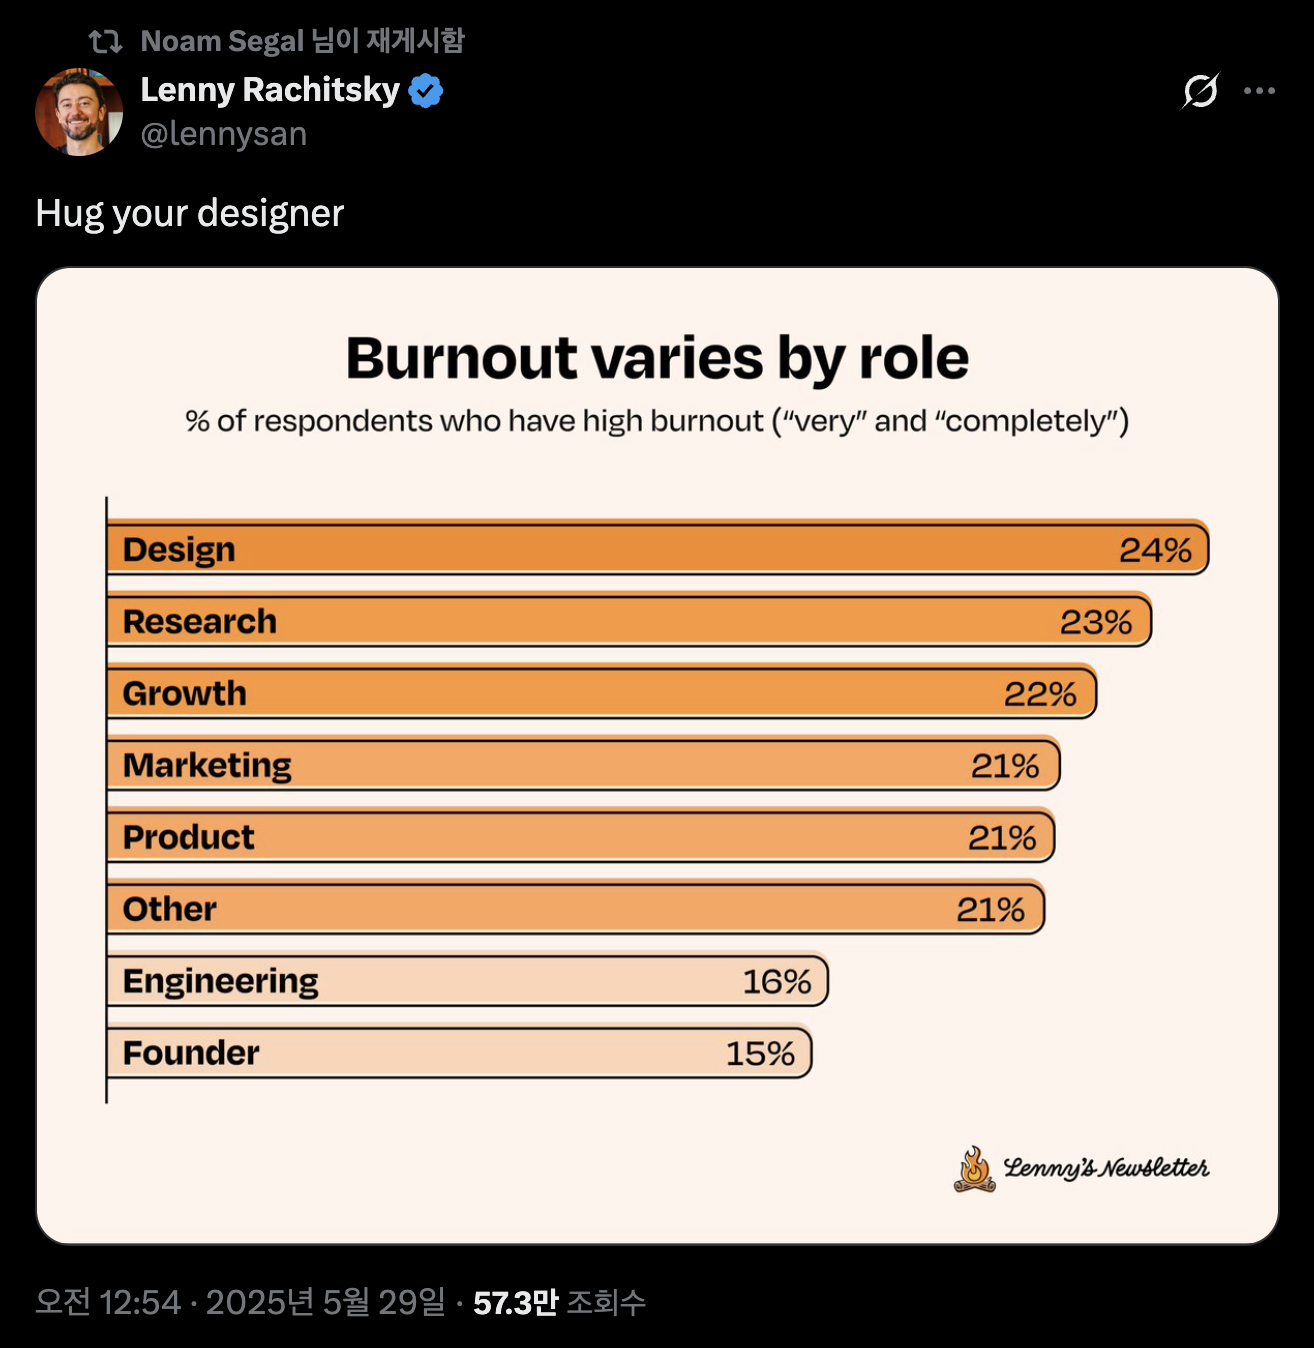1314x1348 pixels.
Task: Click the Growth 22% bar
Action: (602, 692)
